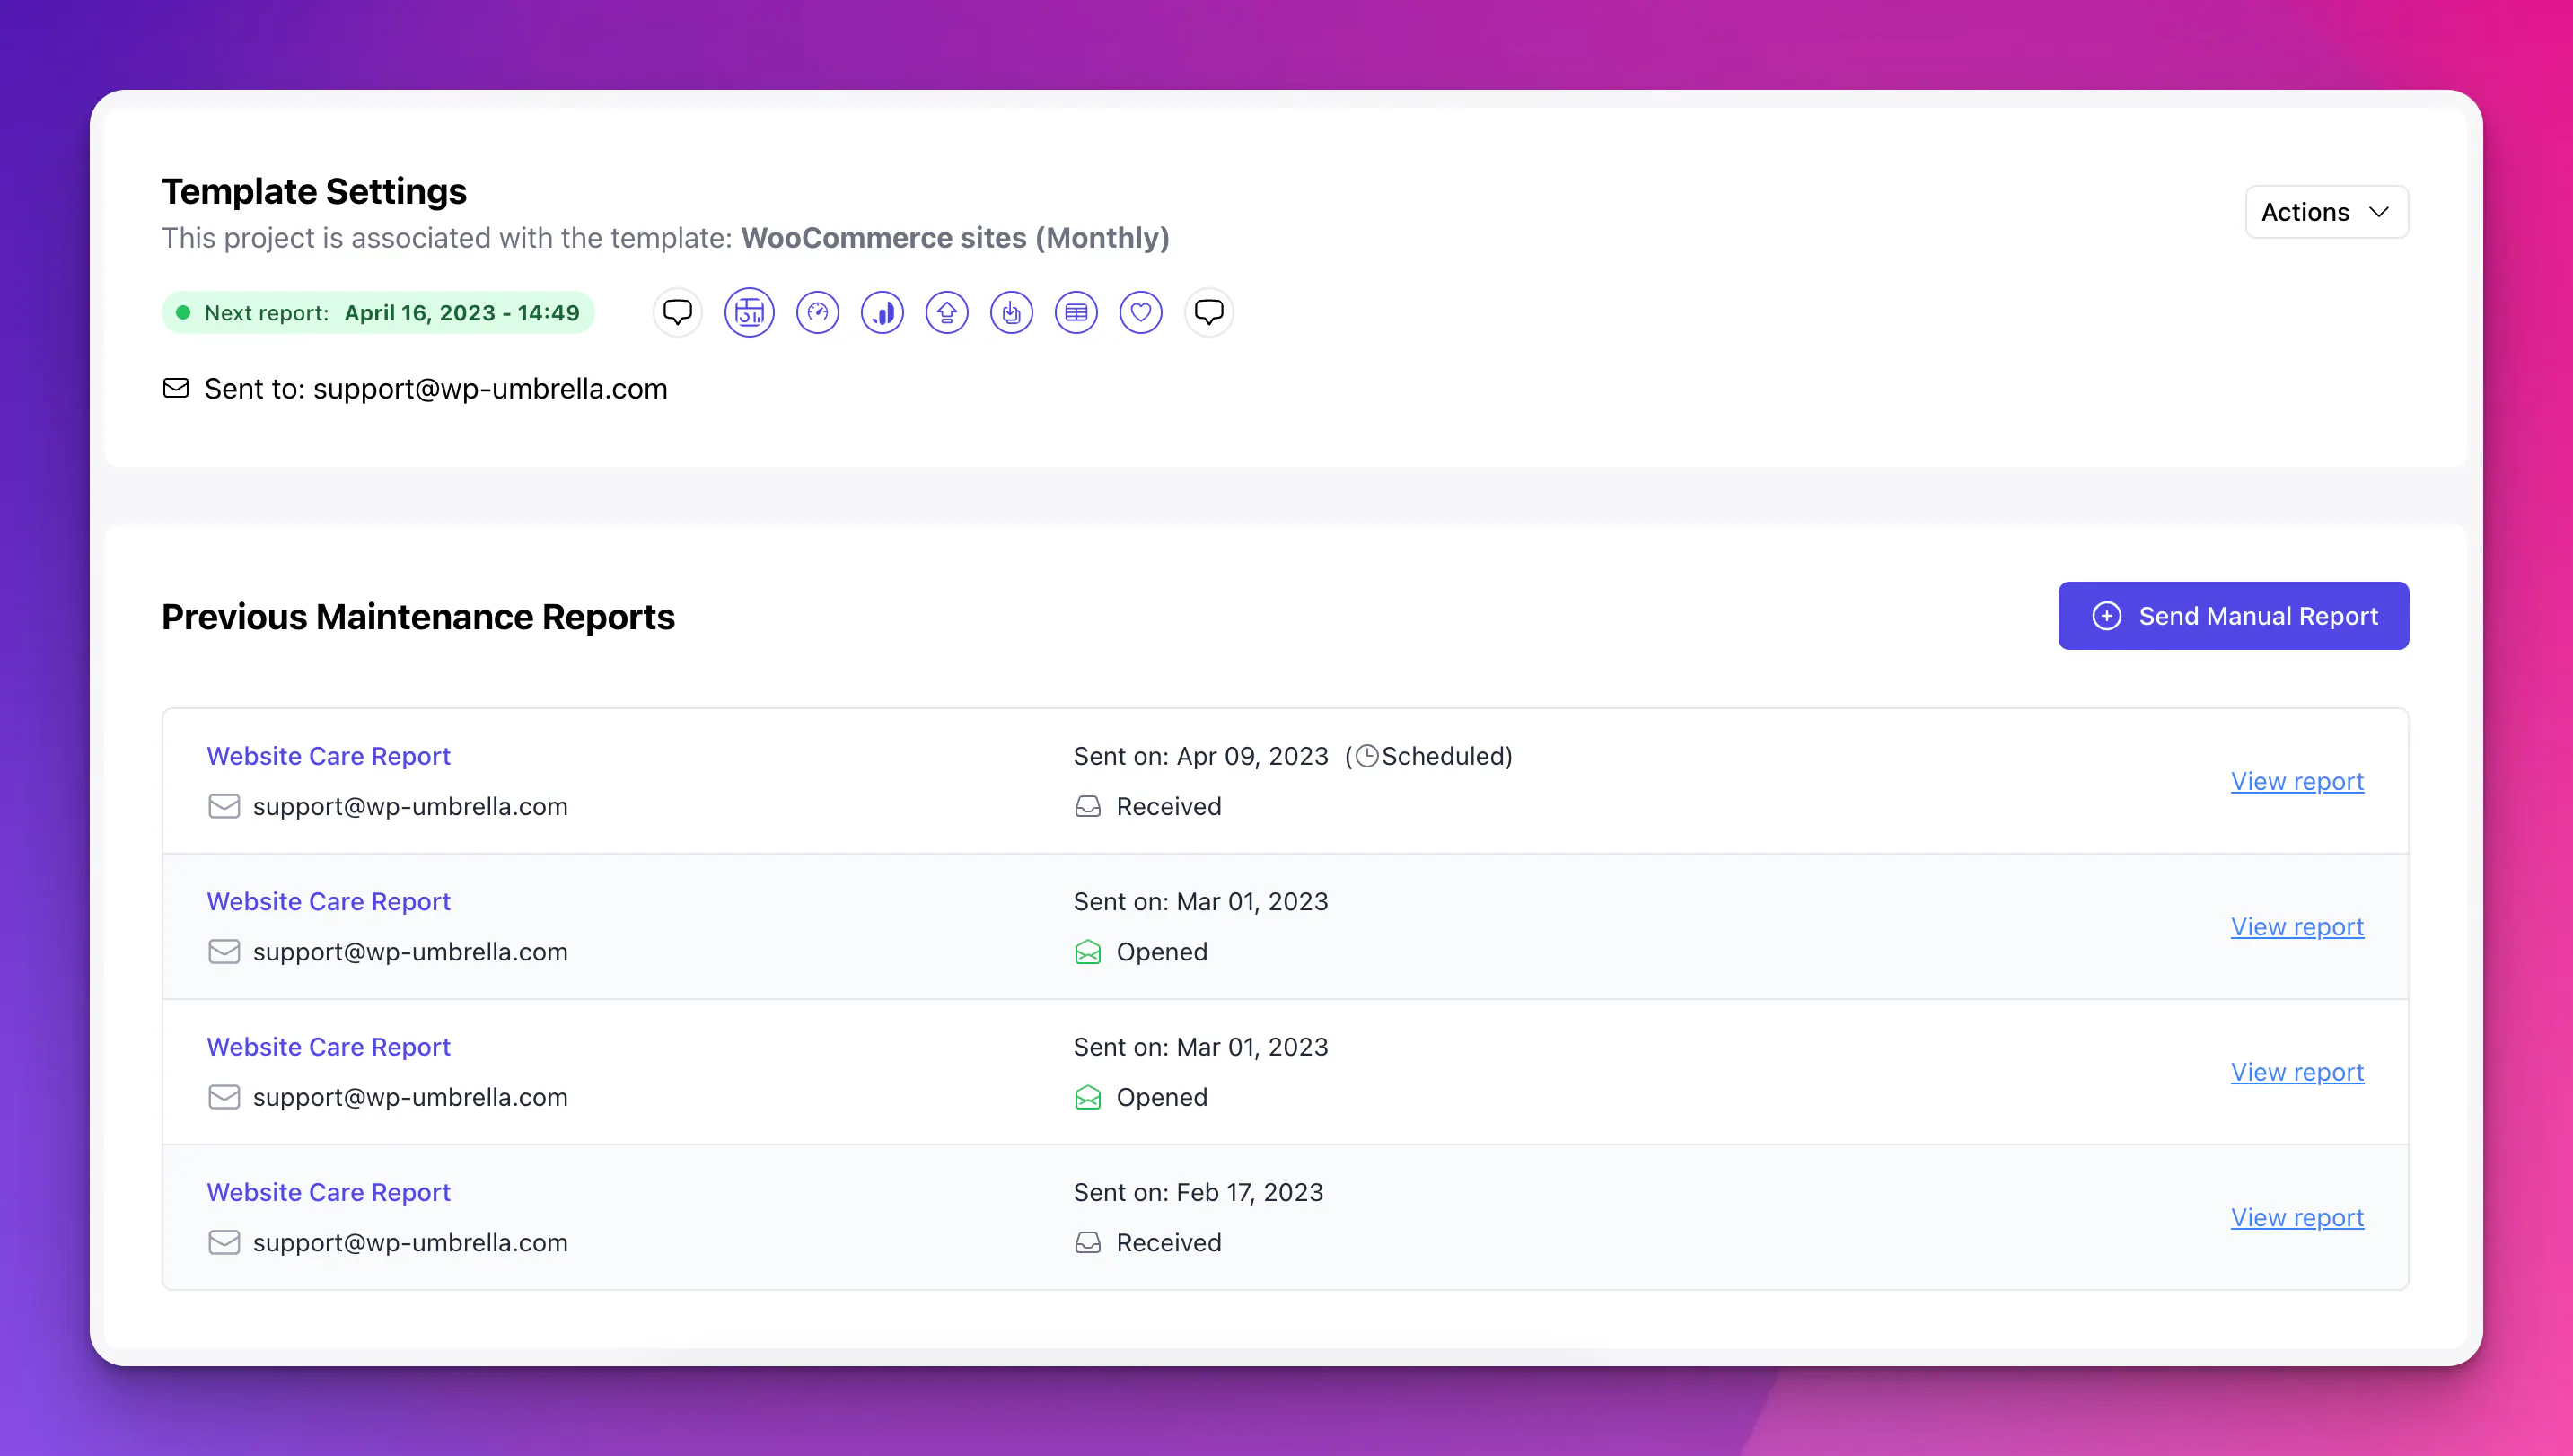This screenshot has height=1456, width=2573.
Task: Click the 'WooCommerce sites (Monthly)' template name
Action: tap(955, 238)
